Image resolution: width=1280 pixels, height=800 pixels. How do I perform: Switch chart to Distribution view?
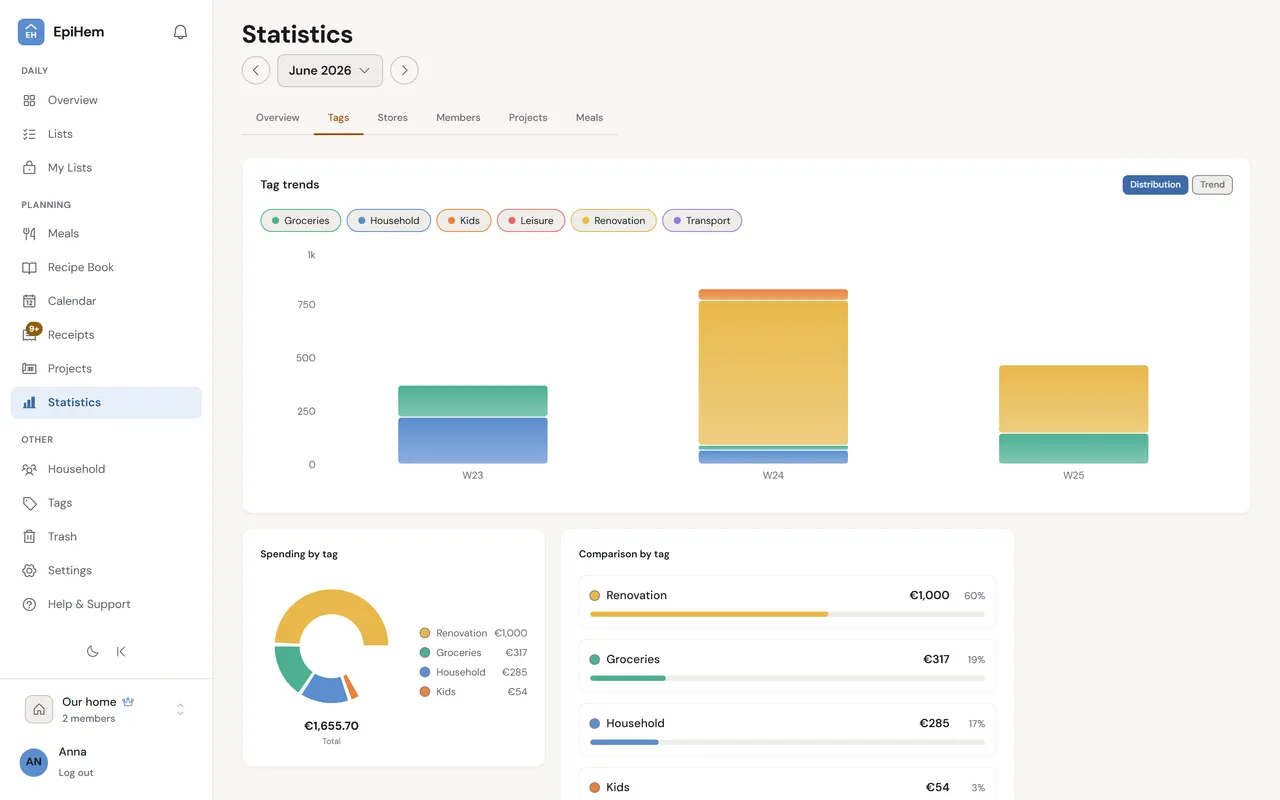[1155, 185]
